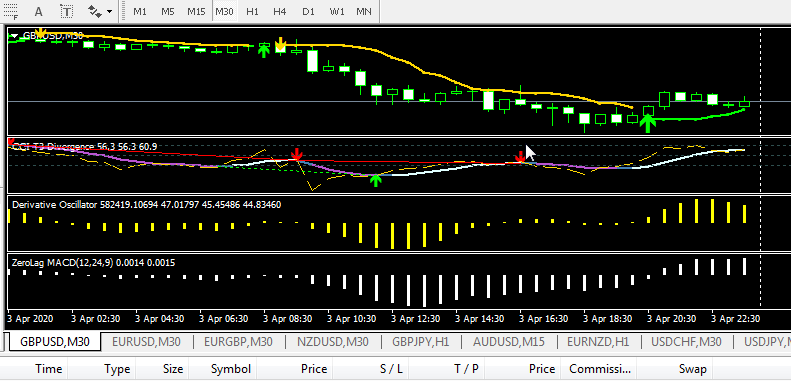Screen dimensions: 791x381
Task: Expand the triangle beside the GBPUSD,M30 chart title
Action: [x=14, y=36]
